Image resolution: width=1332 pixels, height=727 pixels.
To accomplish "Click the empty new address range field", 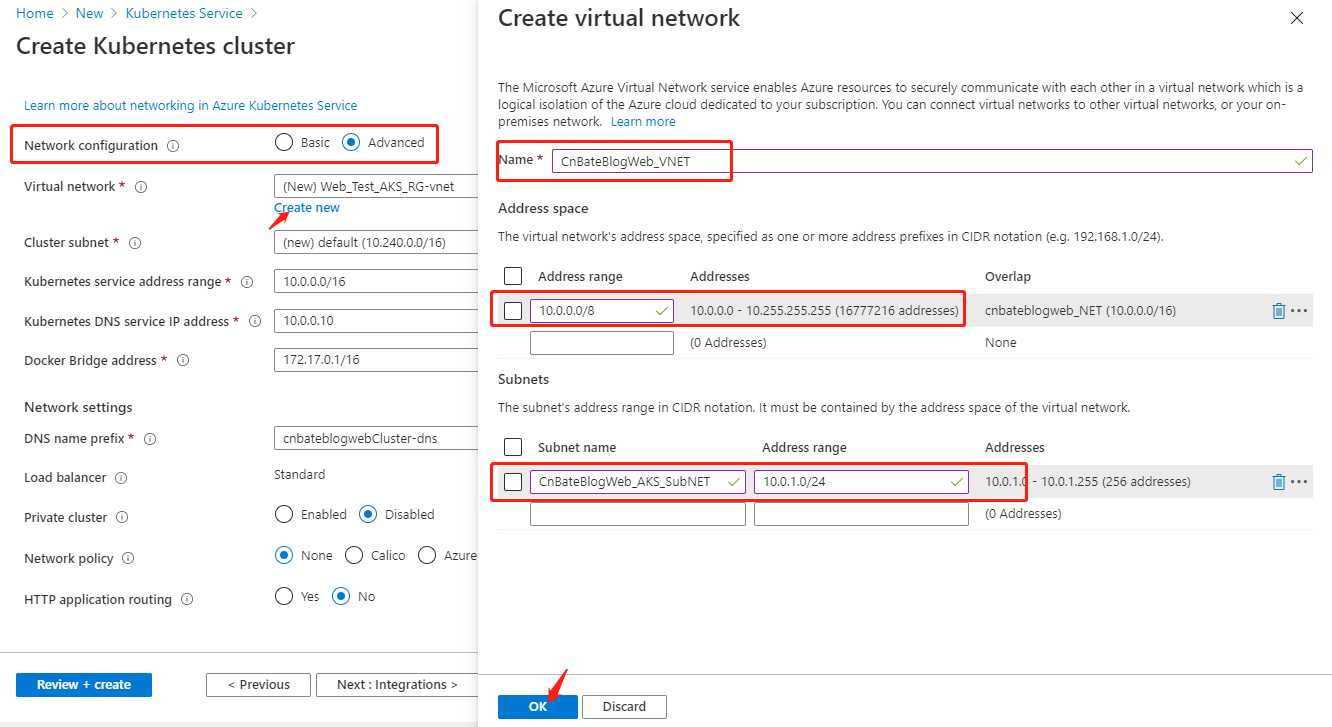I will (x=602, y=343).
